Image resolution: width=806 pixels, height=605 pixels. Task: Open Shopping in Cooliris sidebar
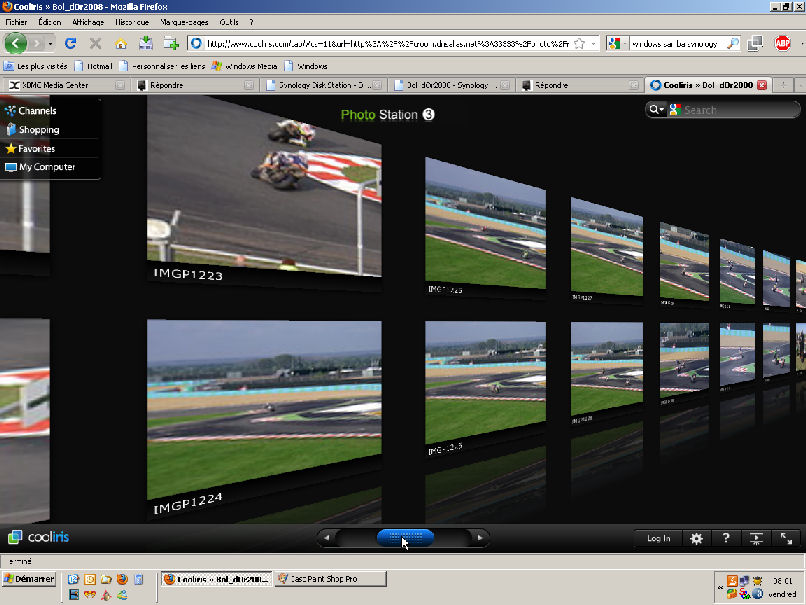(x=33, y=130)
